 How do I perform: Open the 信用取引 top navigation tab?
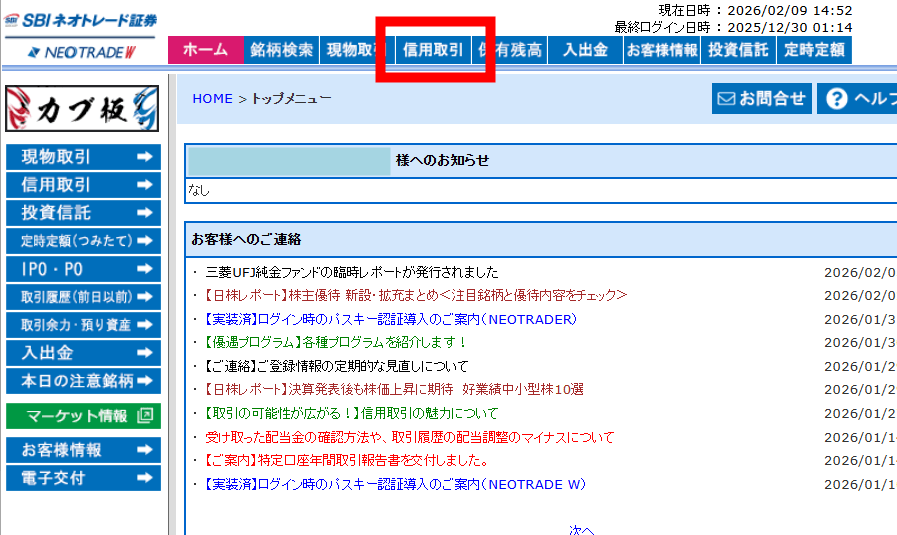coord(433,50)
